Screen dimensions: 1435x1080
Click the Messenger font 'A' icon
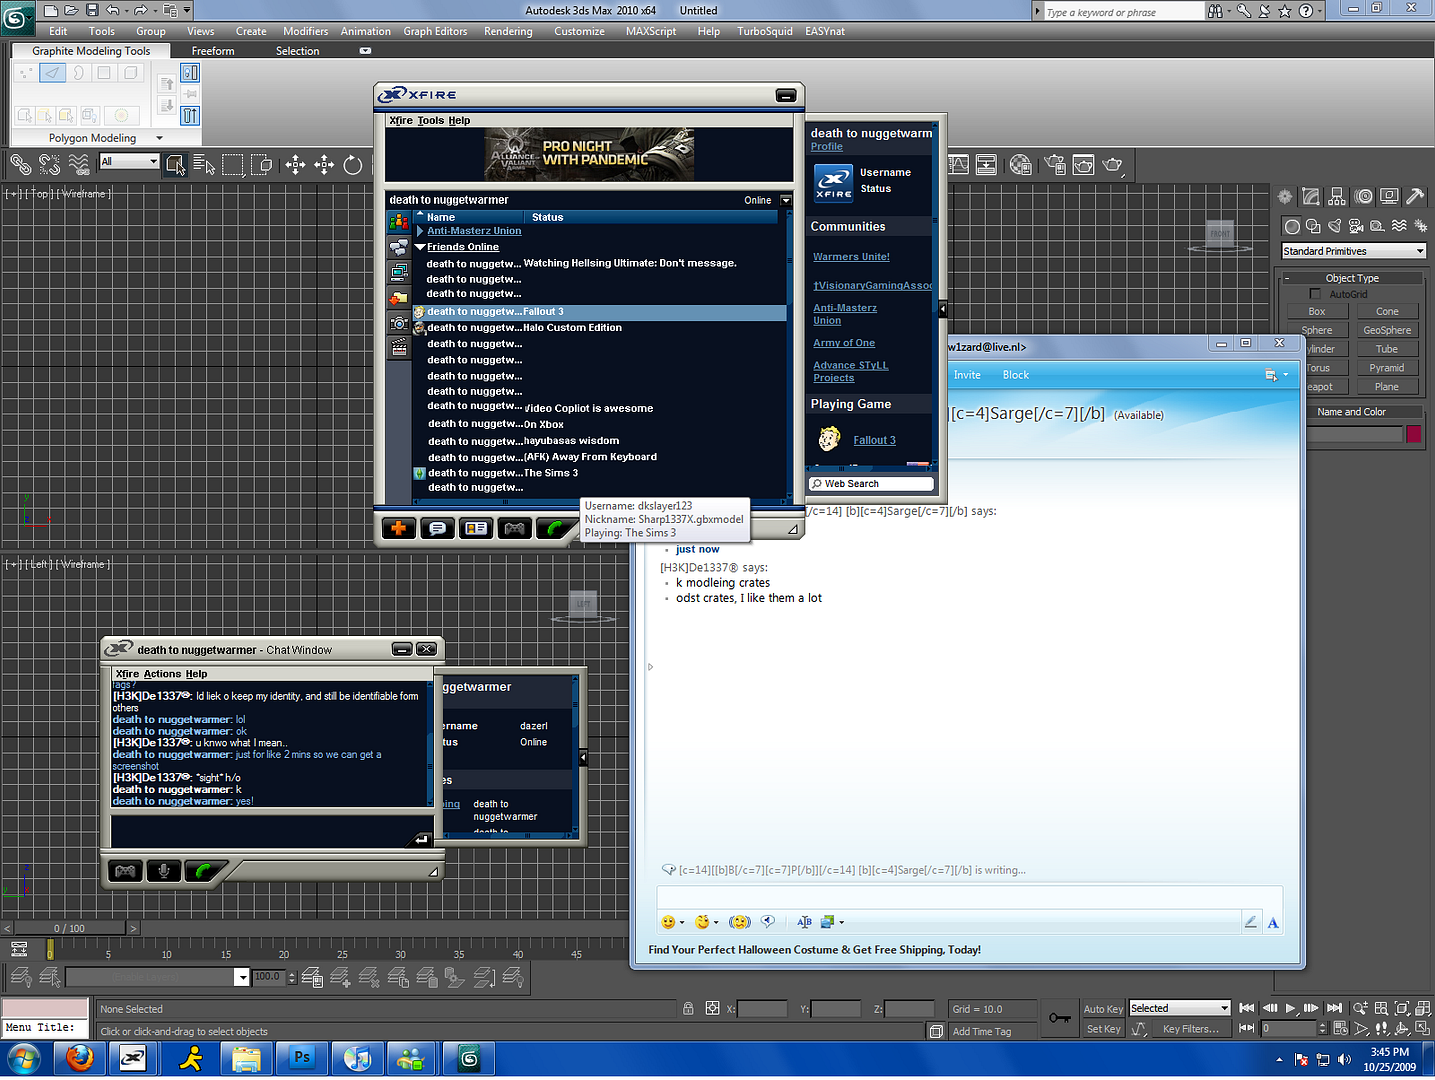click(1272, 922)
